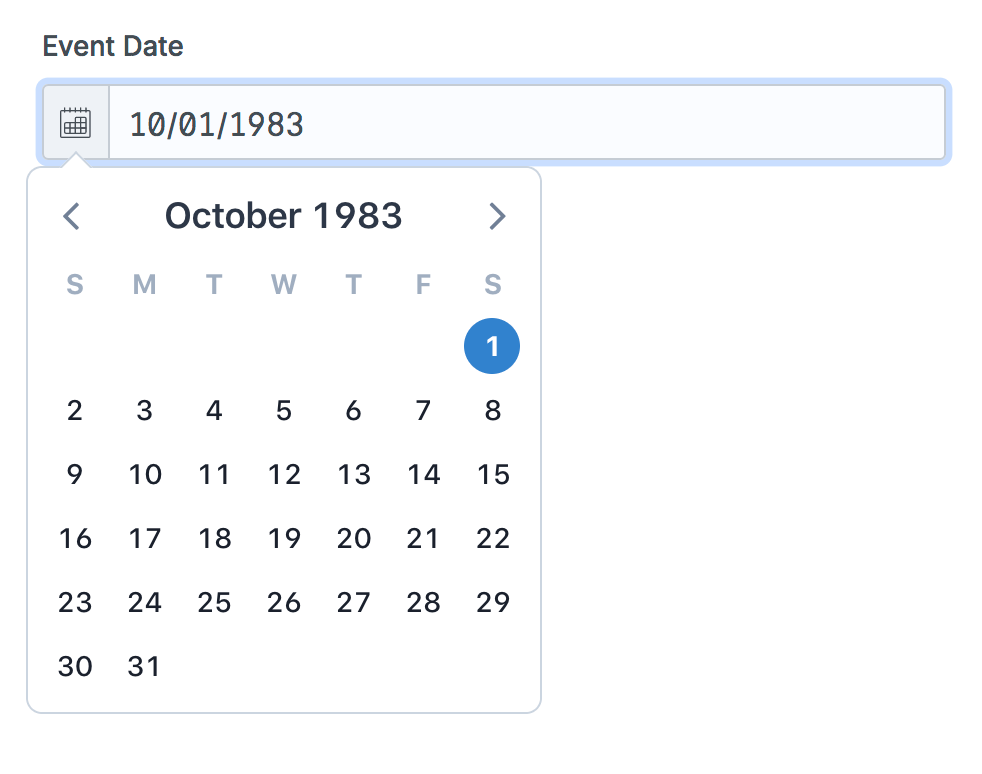Choose October 15 in the grid
Viewport: 982px width, 774px height.
coord(492,474)
